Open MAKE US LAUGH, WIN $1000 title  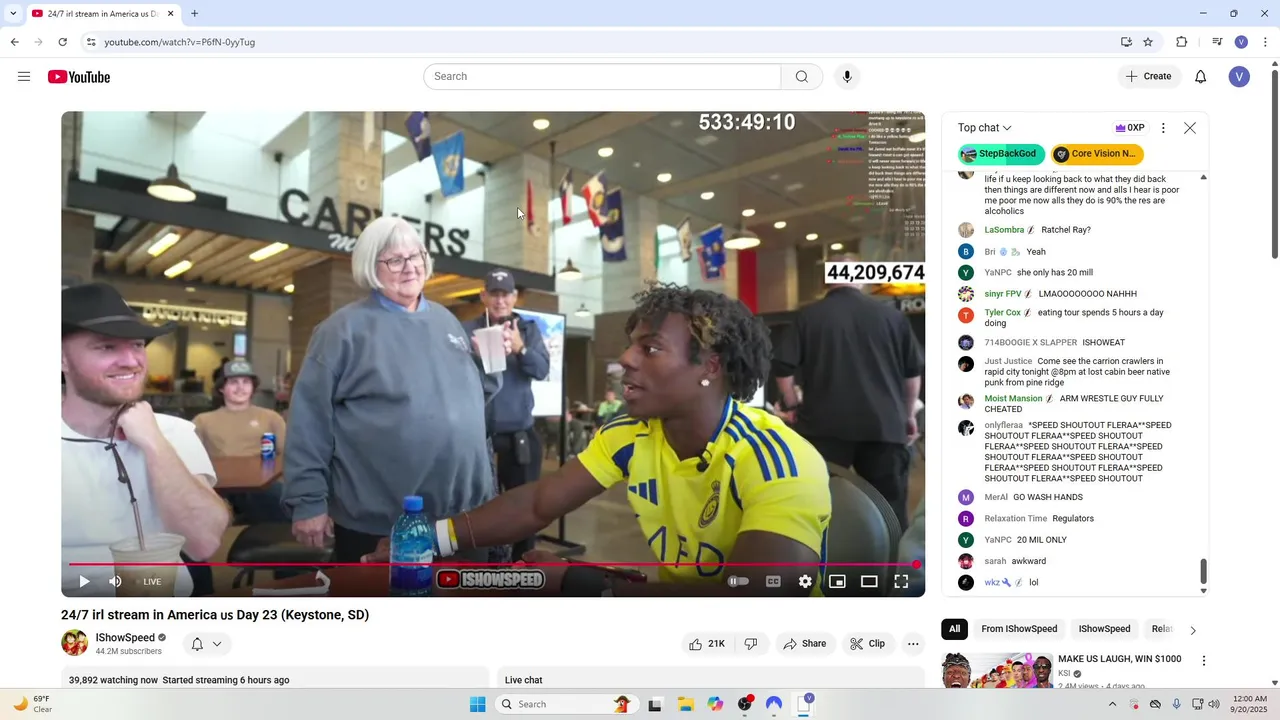[1120, 659]
